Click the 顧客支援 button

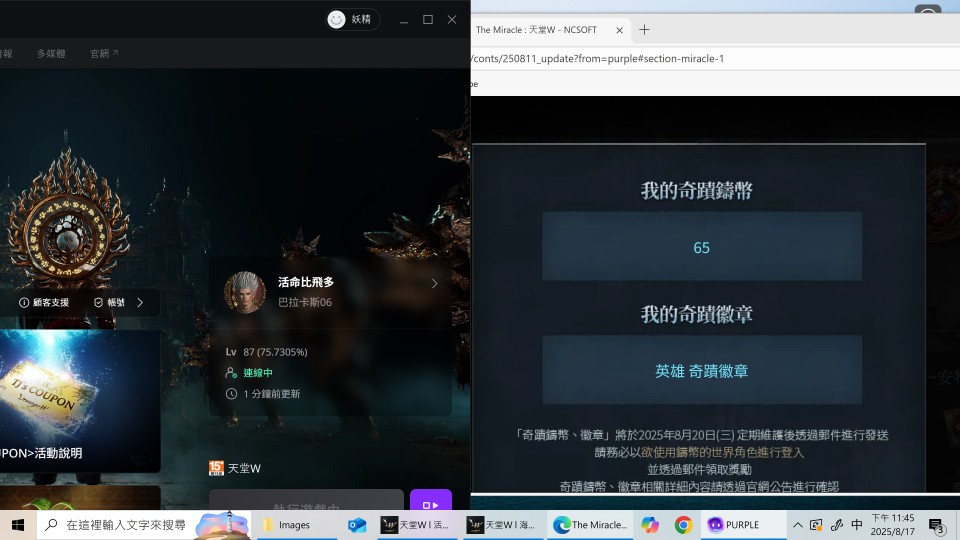click(x=45, y=302)
